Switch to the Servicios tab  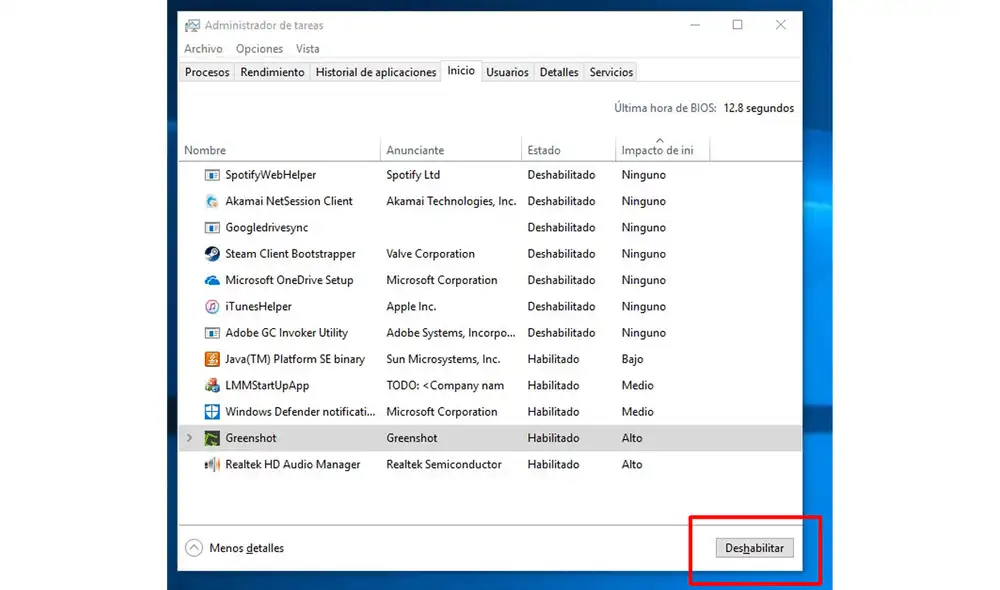pos(611,72)
